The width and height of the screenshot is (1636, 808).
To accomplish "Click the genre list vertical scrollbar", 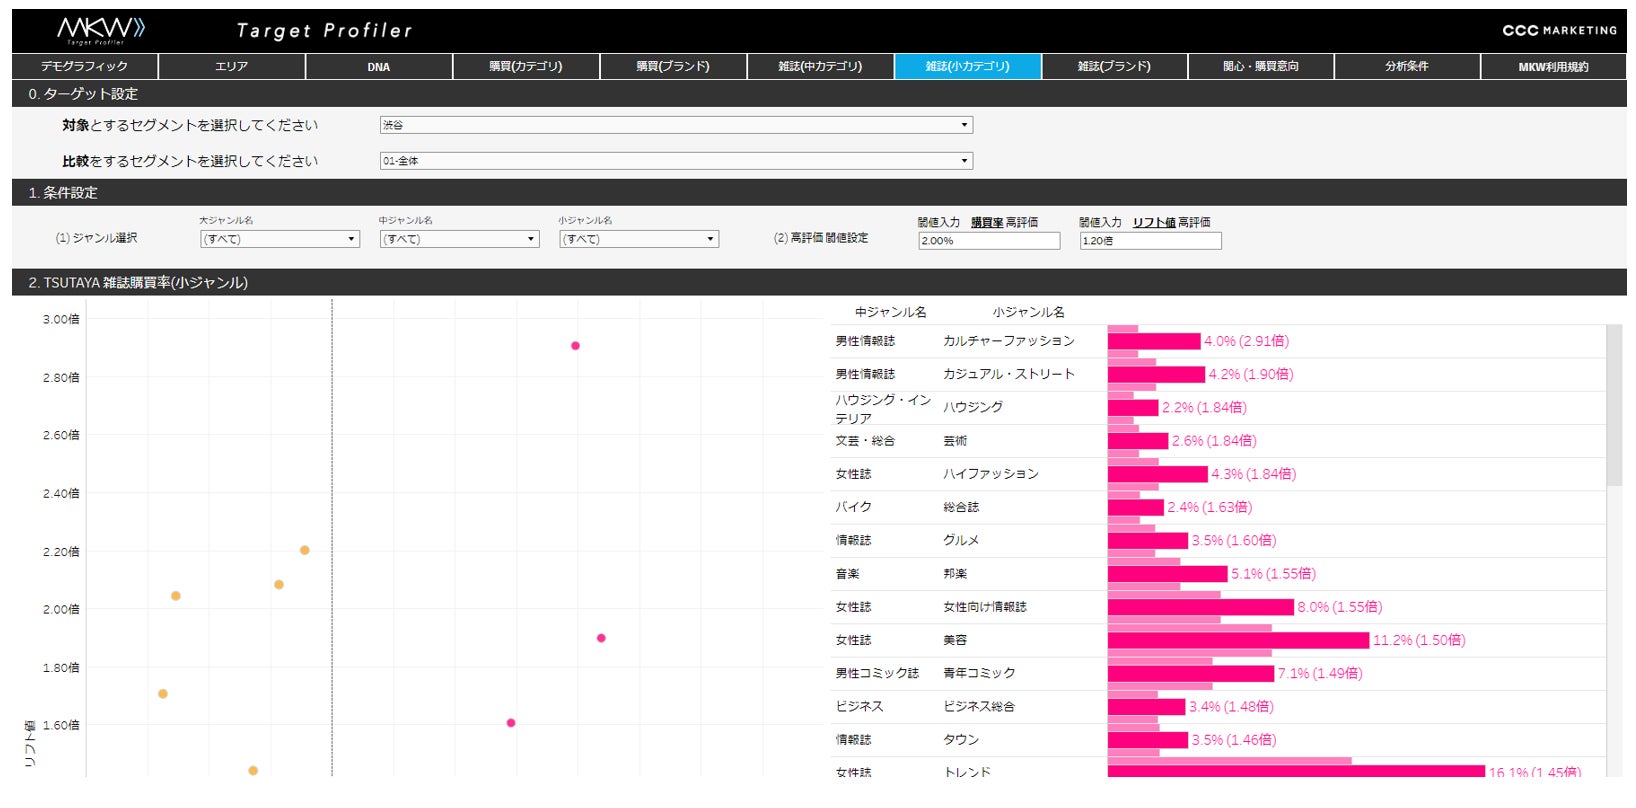I will pyautogui.click(x=1614, y=405).
